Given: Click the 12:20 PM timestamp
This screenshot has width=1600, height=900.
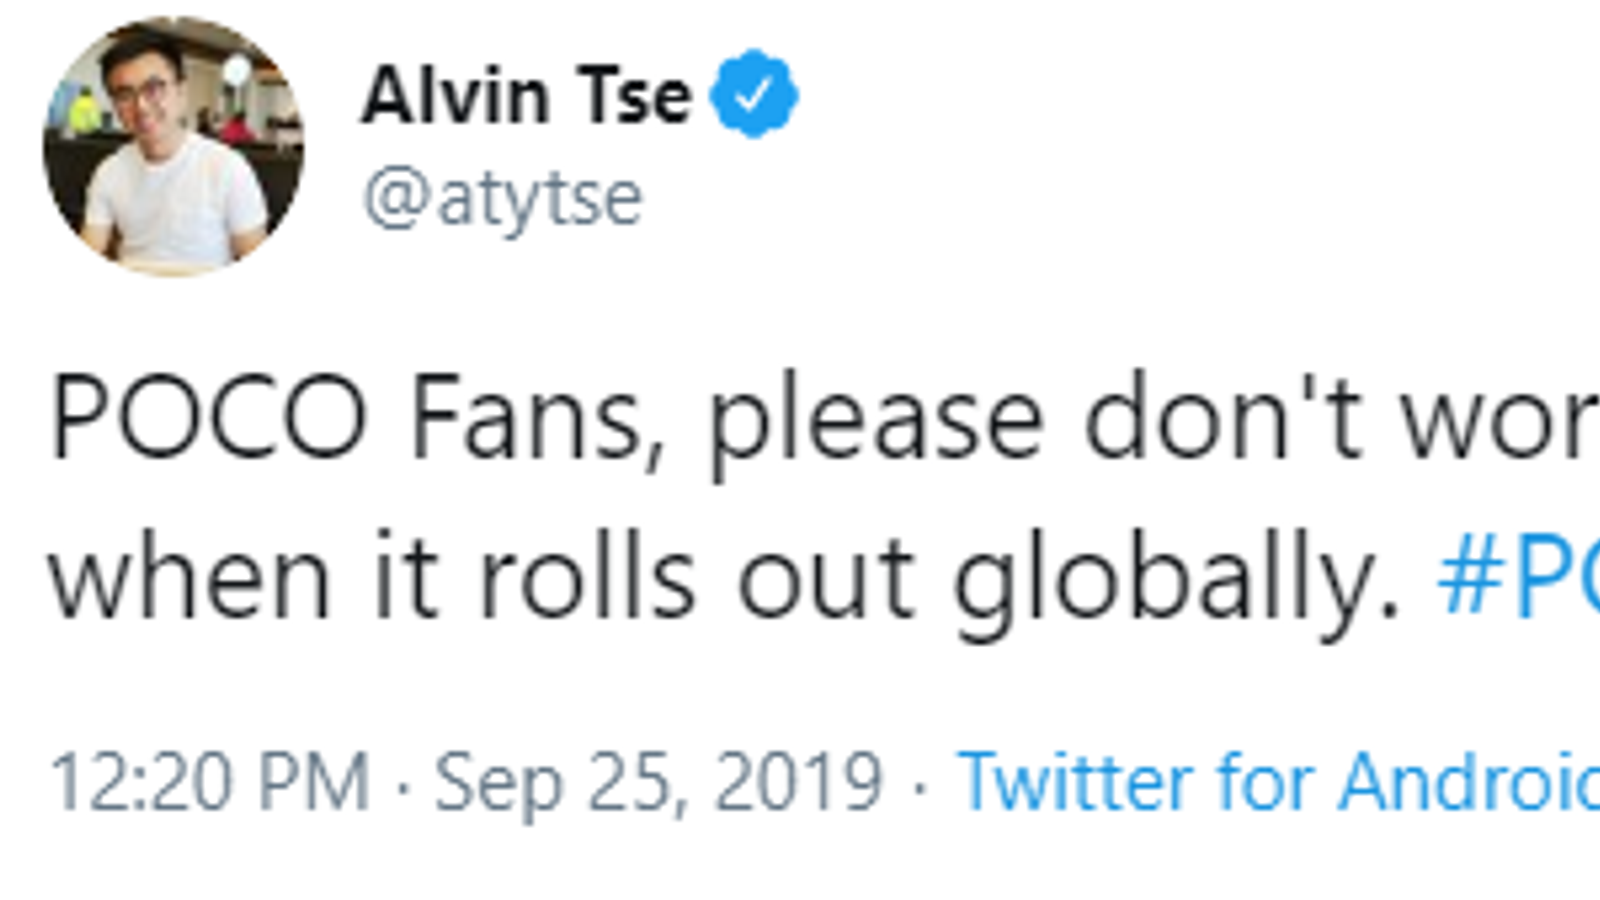Looking at the screenshot, I should pyautogui.click(x=210, y=782).
